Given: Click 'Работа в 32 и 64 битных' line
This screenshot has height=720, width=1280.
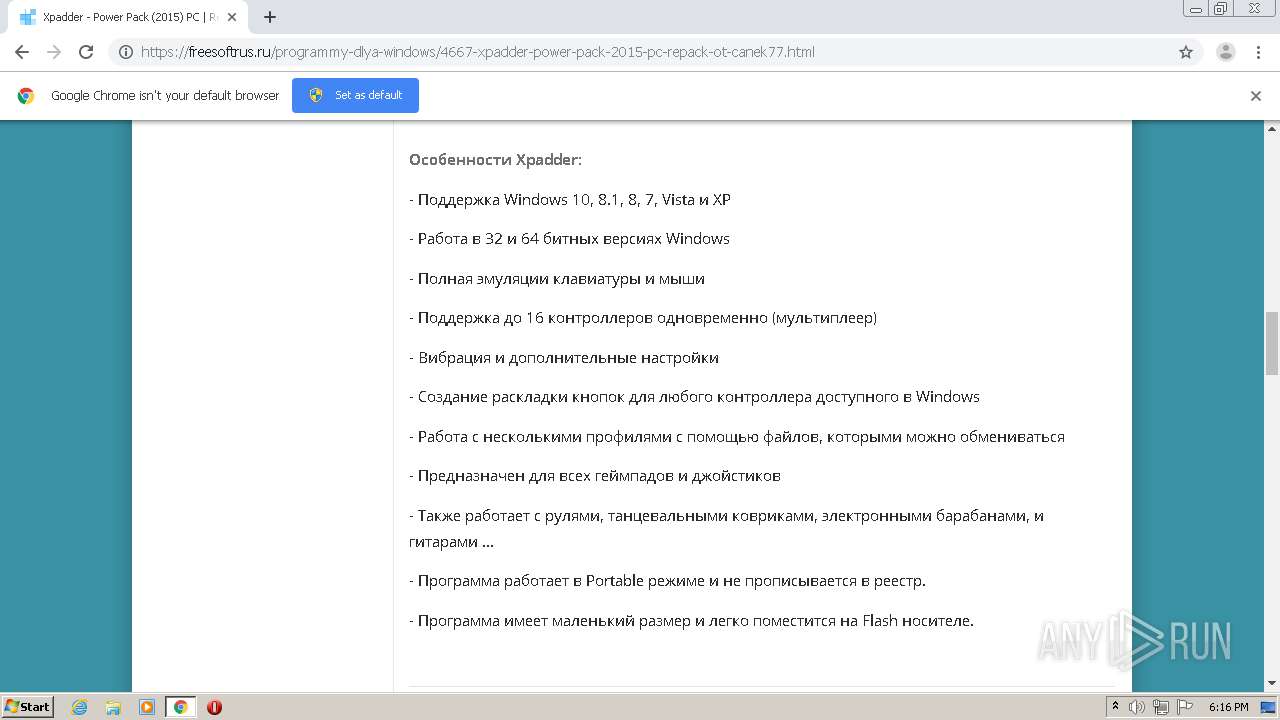Looking at the screenshot, I should pos(569,239).
